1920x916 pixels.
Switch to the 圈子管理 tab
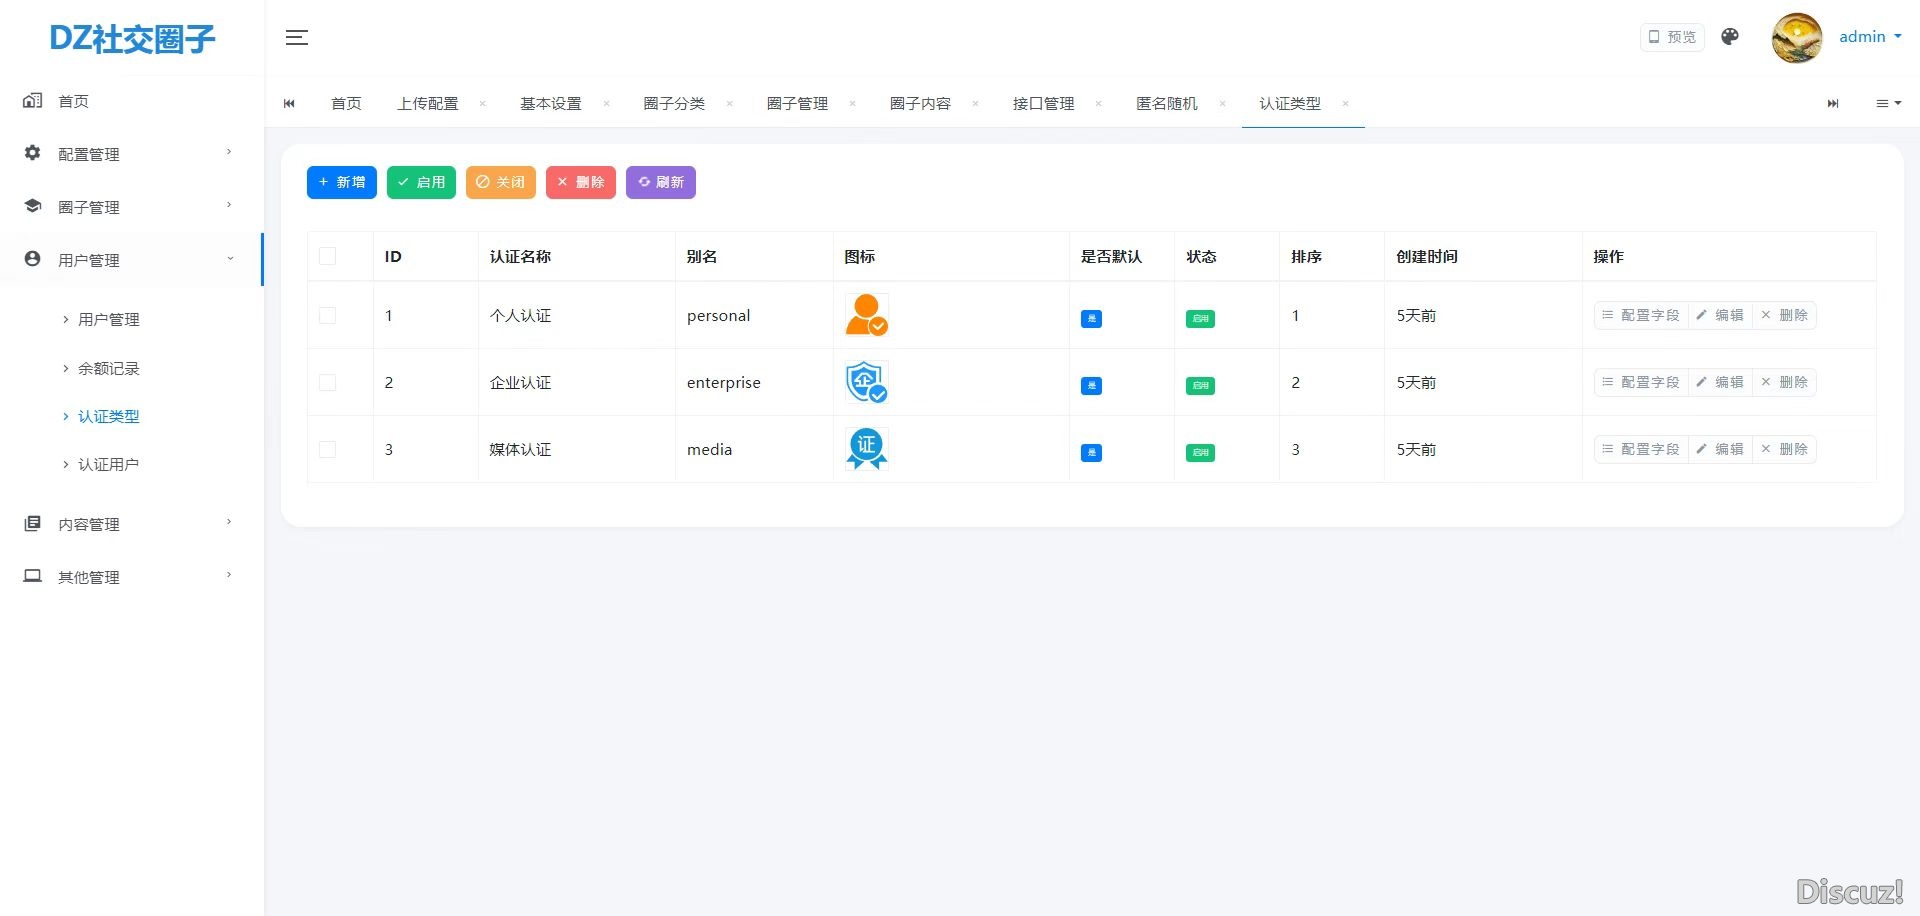pos(797,104)
